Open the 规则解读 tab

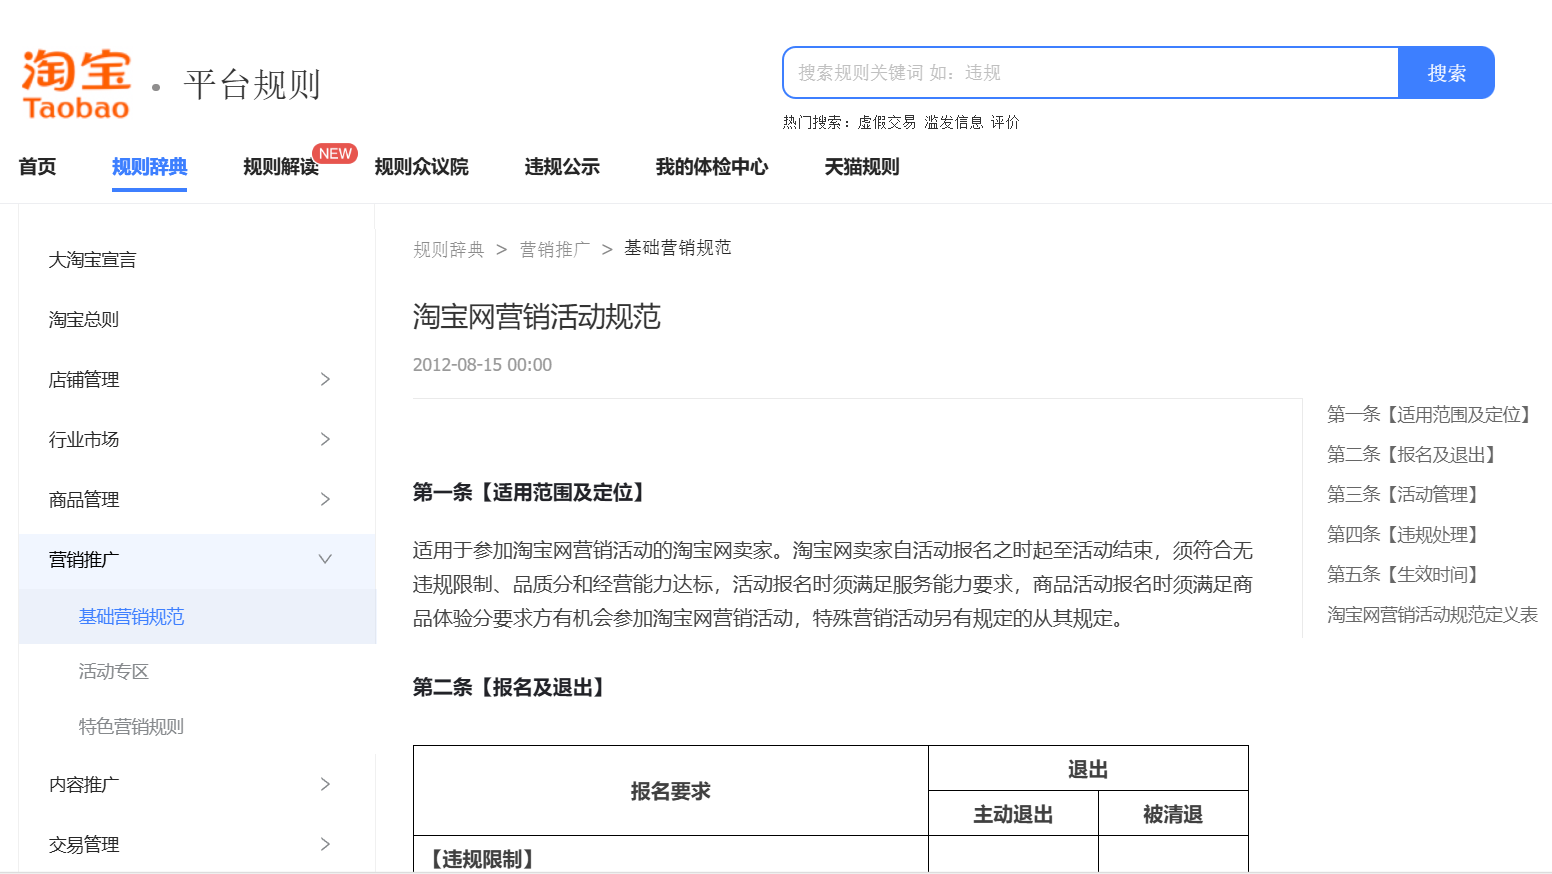coord(281,167)
